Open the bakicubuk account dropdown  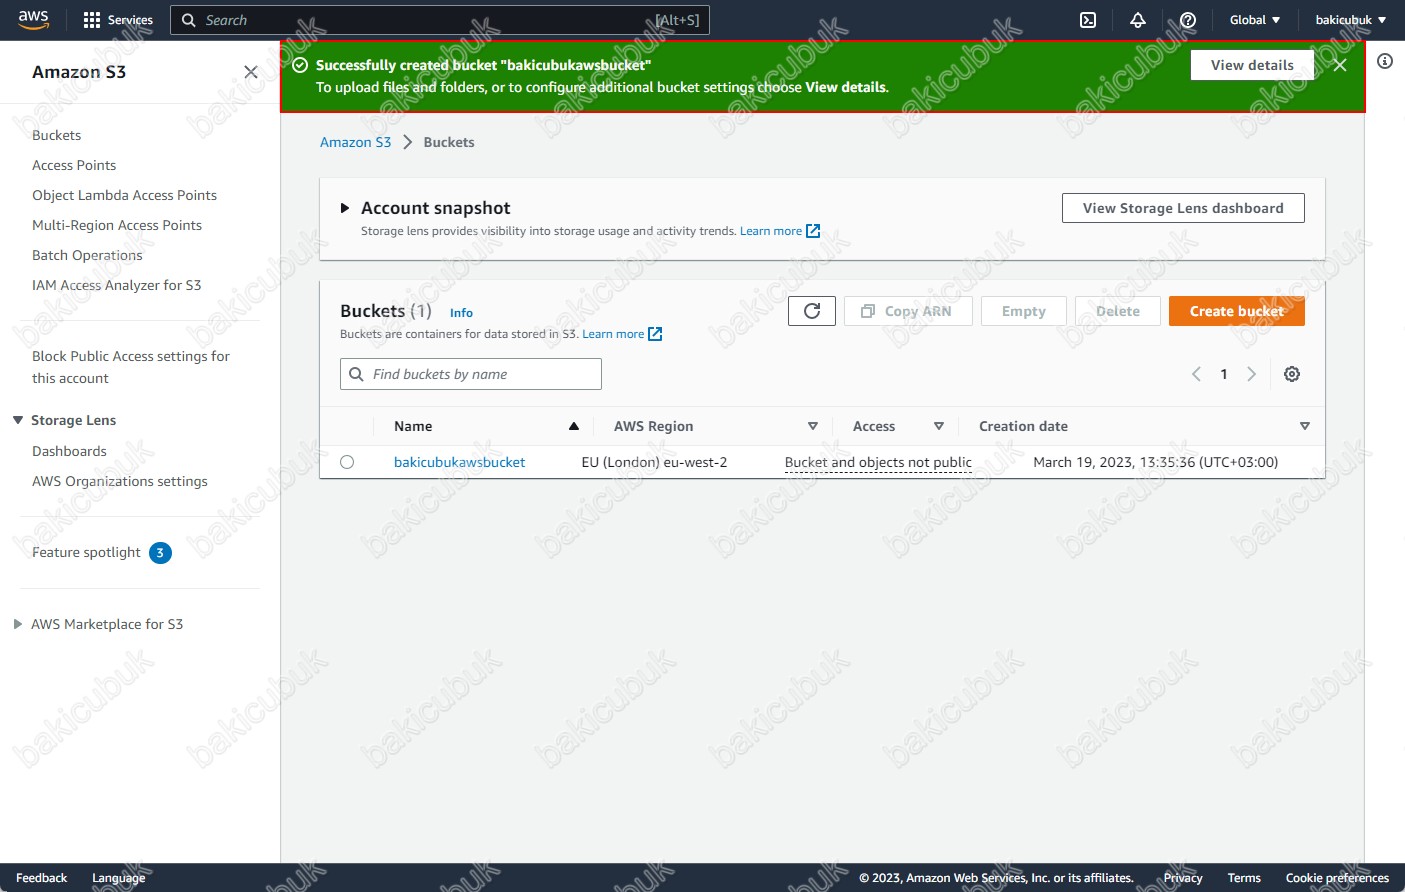coord(1350,20)
